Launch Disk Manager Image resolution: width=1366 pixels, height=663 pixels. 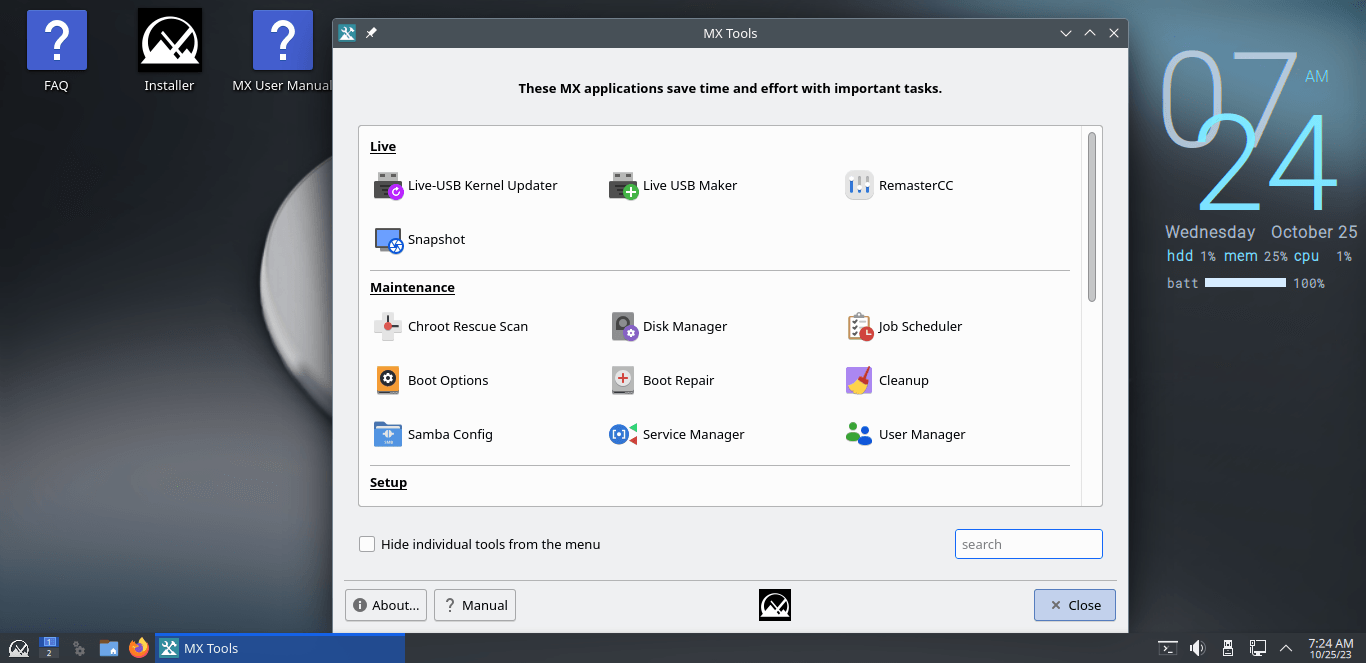[669, 327]
